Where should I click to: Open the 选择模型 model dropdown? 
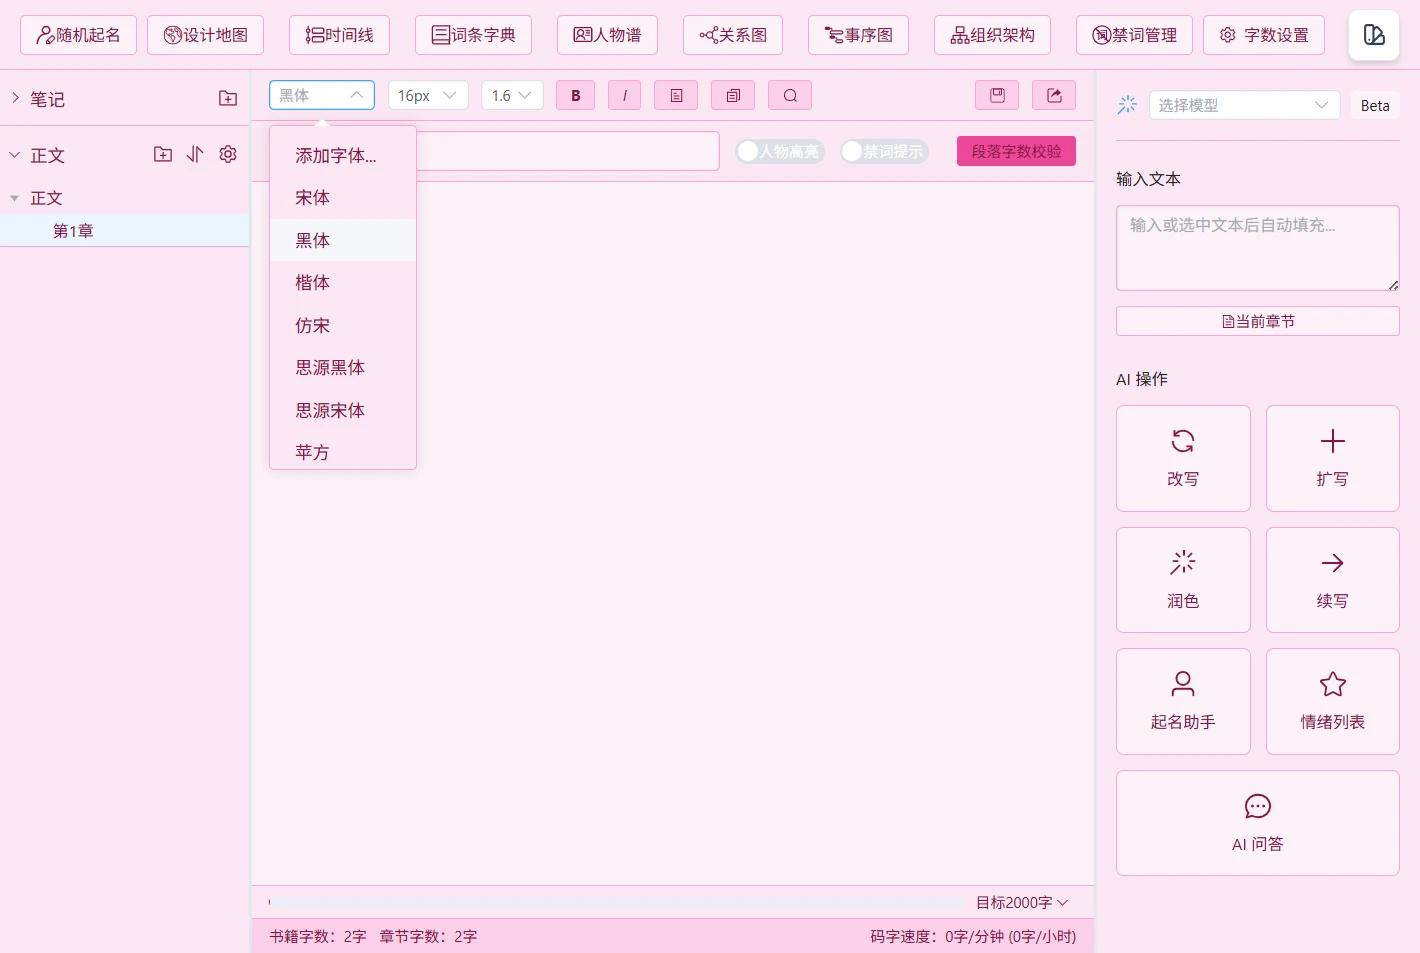(x=1244, y=105)
